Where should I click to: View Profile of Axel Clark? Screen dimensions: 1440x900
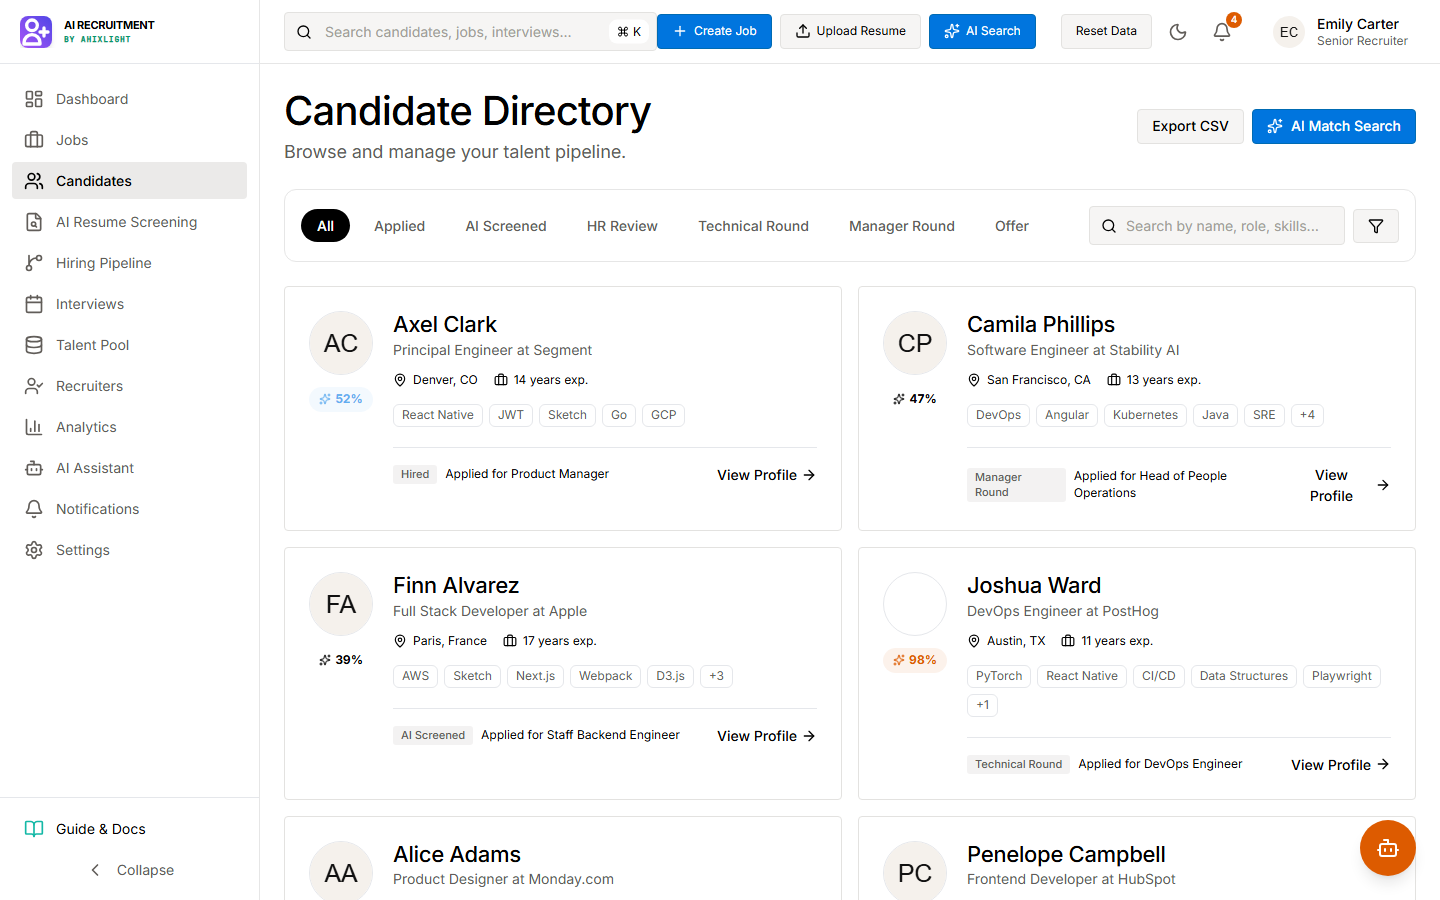tap(766, 475)
